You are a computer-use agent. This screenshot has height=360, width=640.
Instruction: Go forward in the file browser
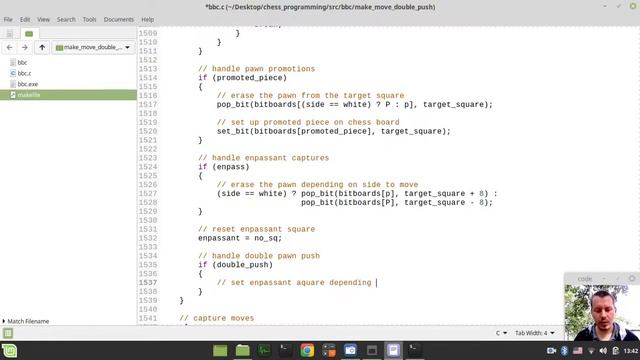(x=25, y=47)
